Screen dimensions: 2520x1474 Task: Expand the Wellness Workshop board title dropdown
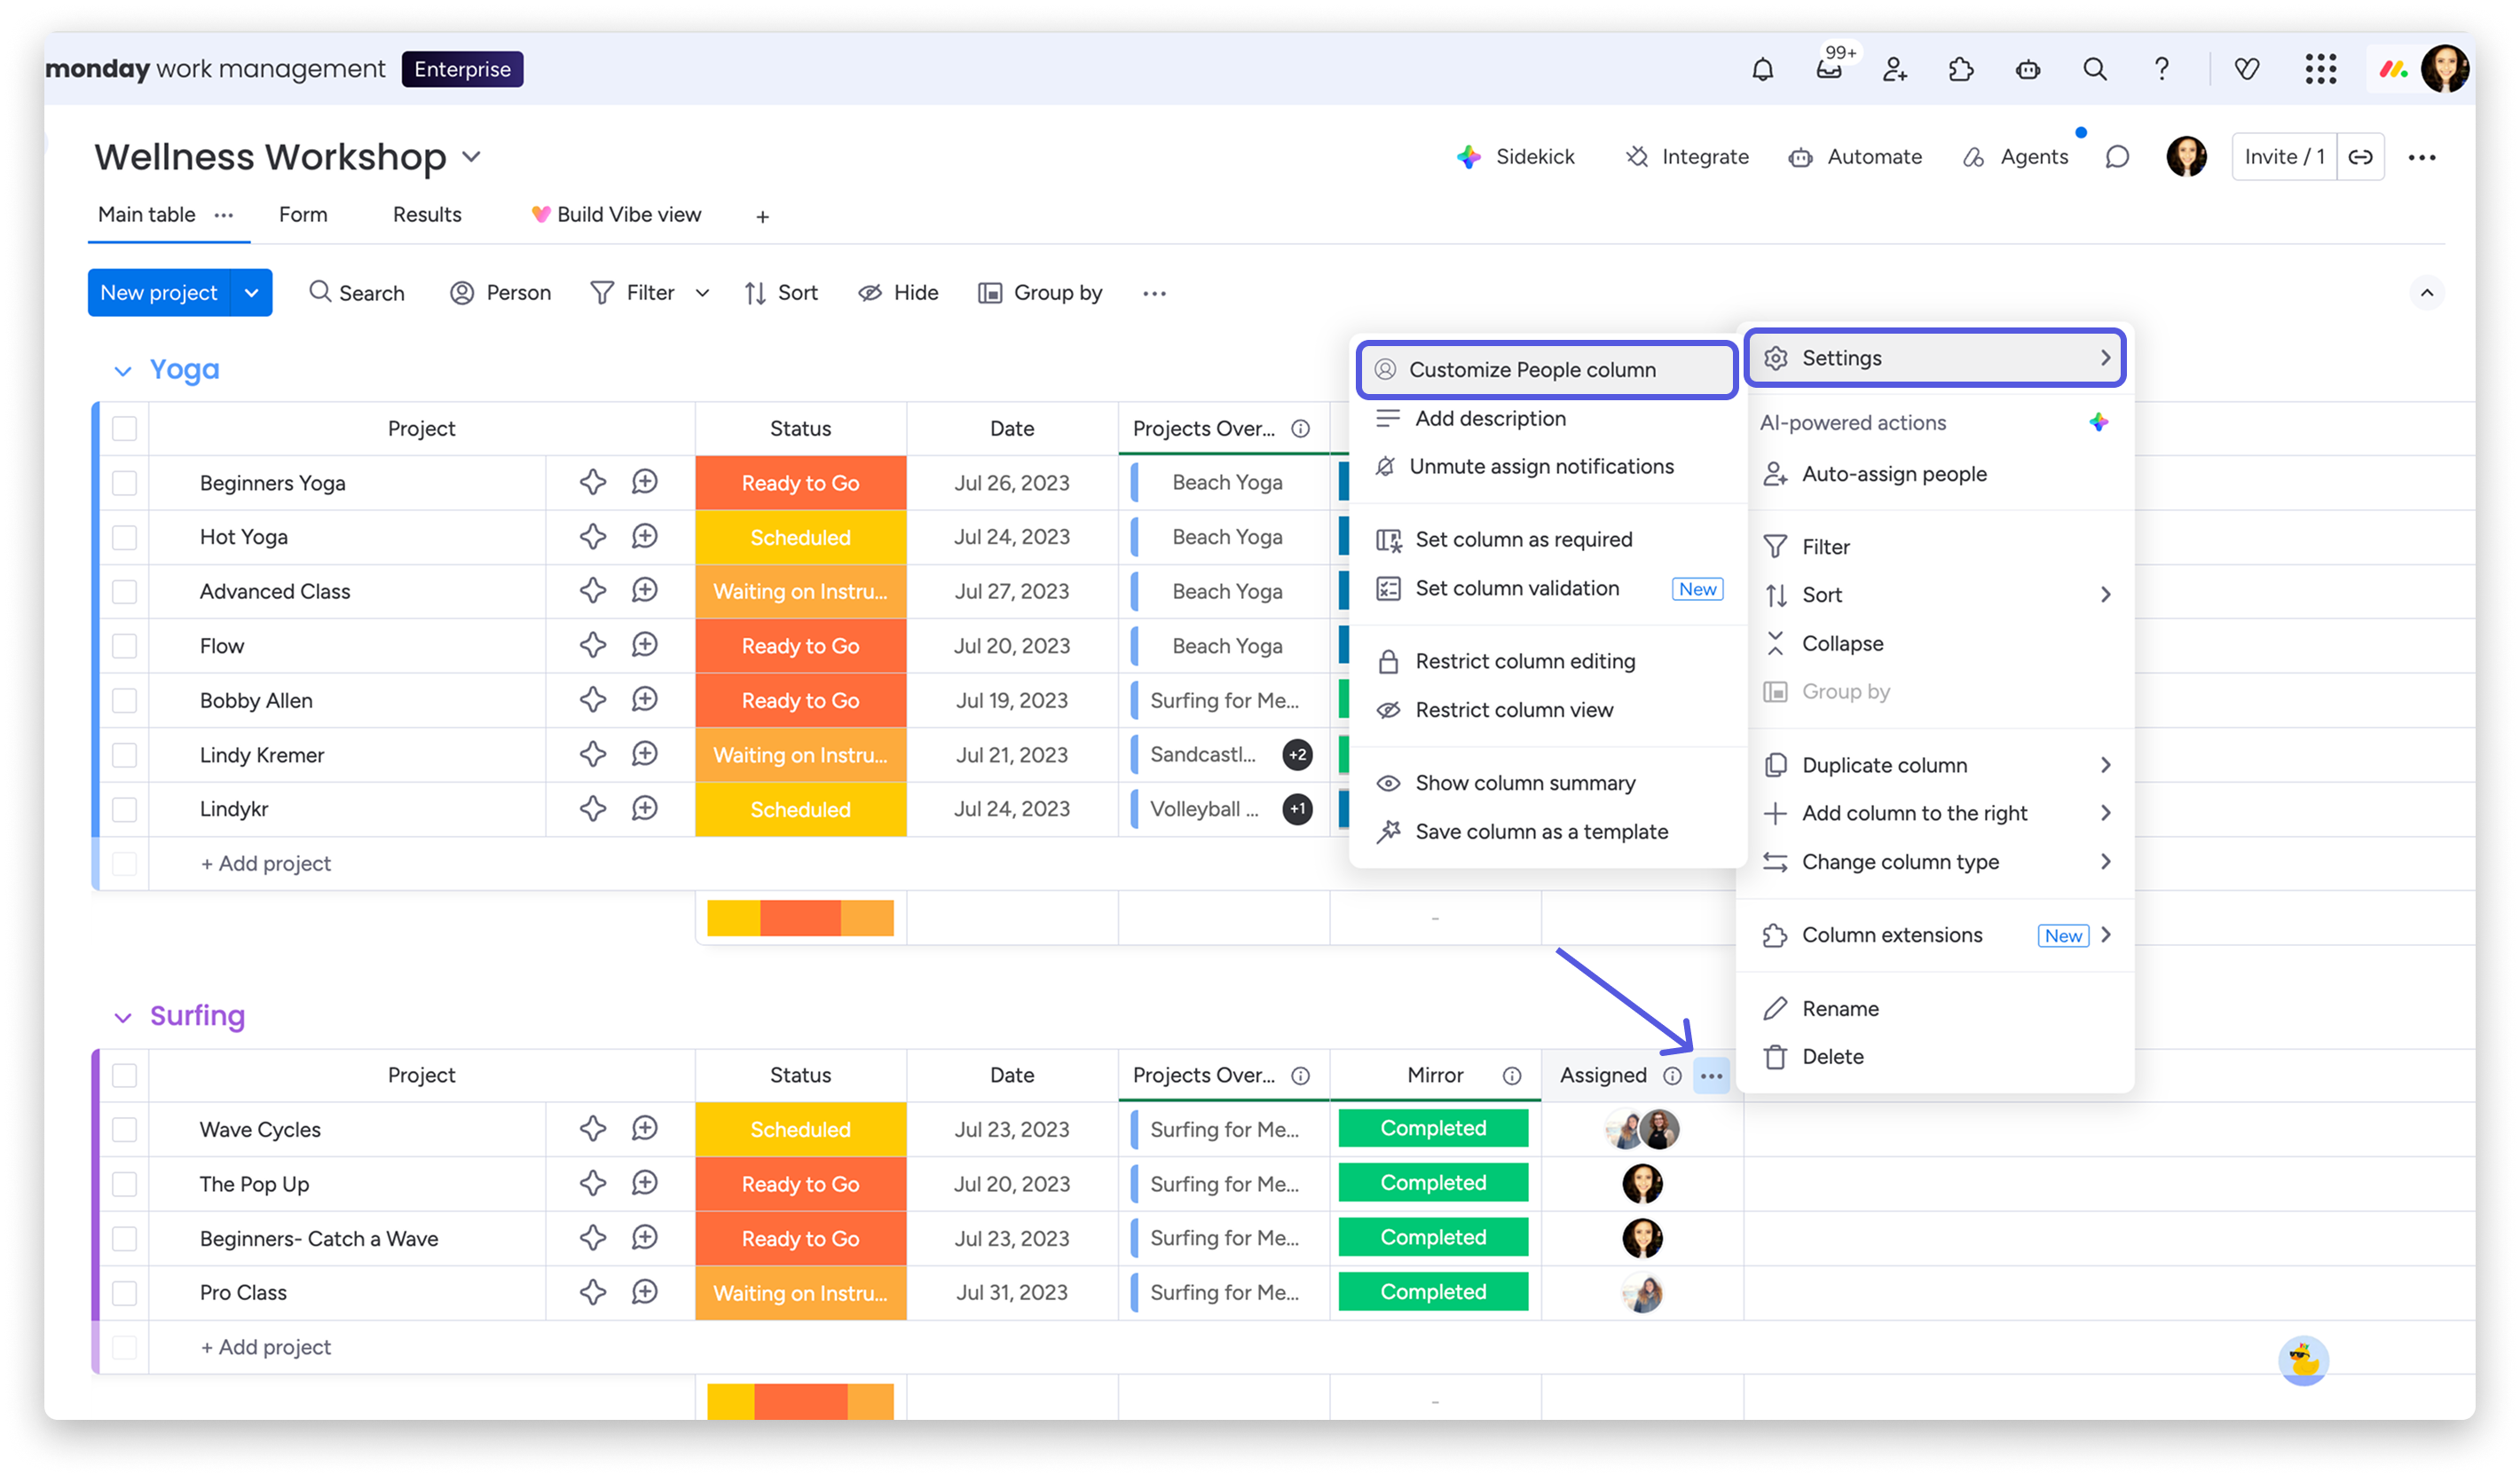click(x=471, y=157)
